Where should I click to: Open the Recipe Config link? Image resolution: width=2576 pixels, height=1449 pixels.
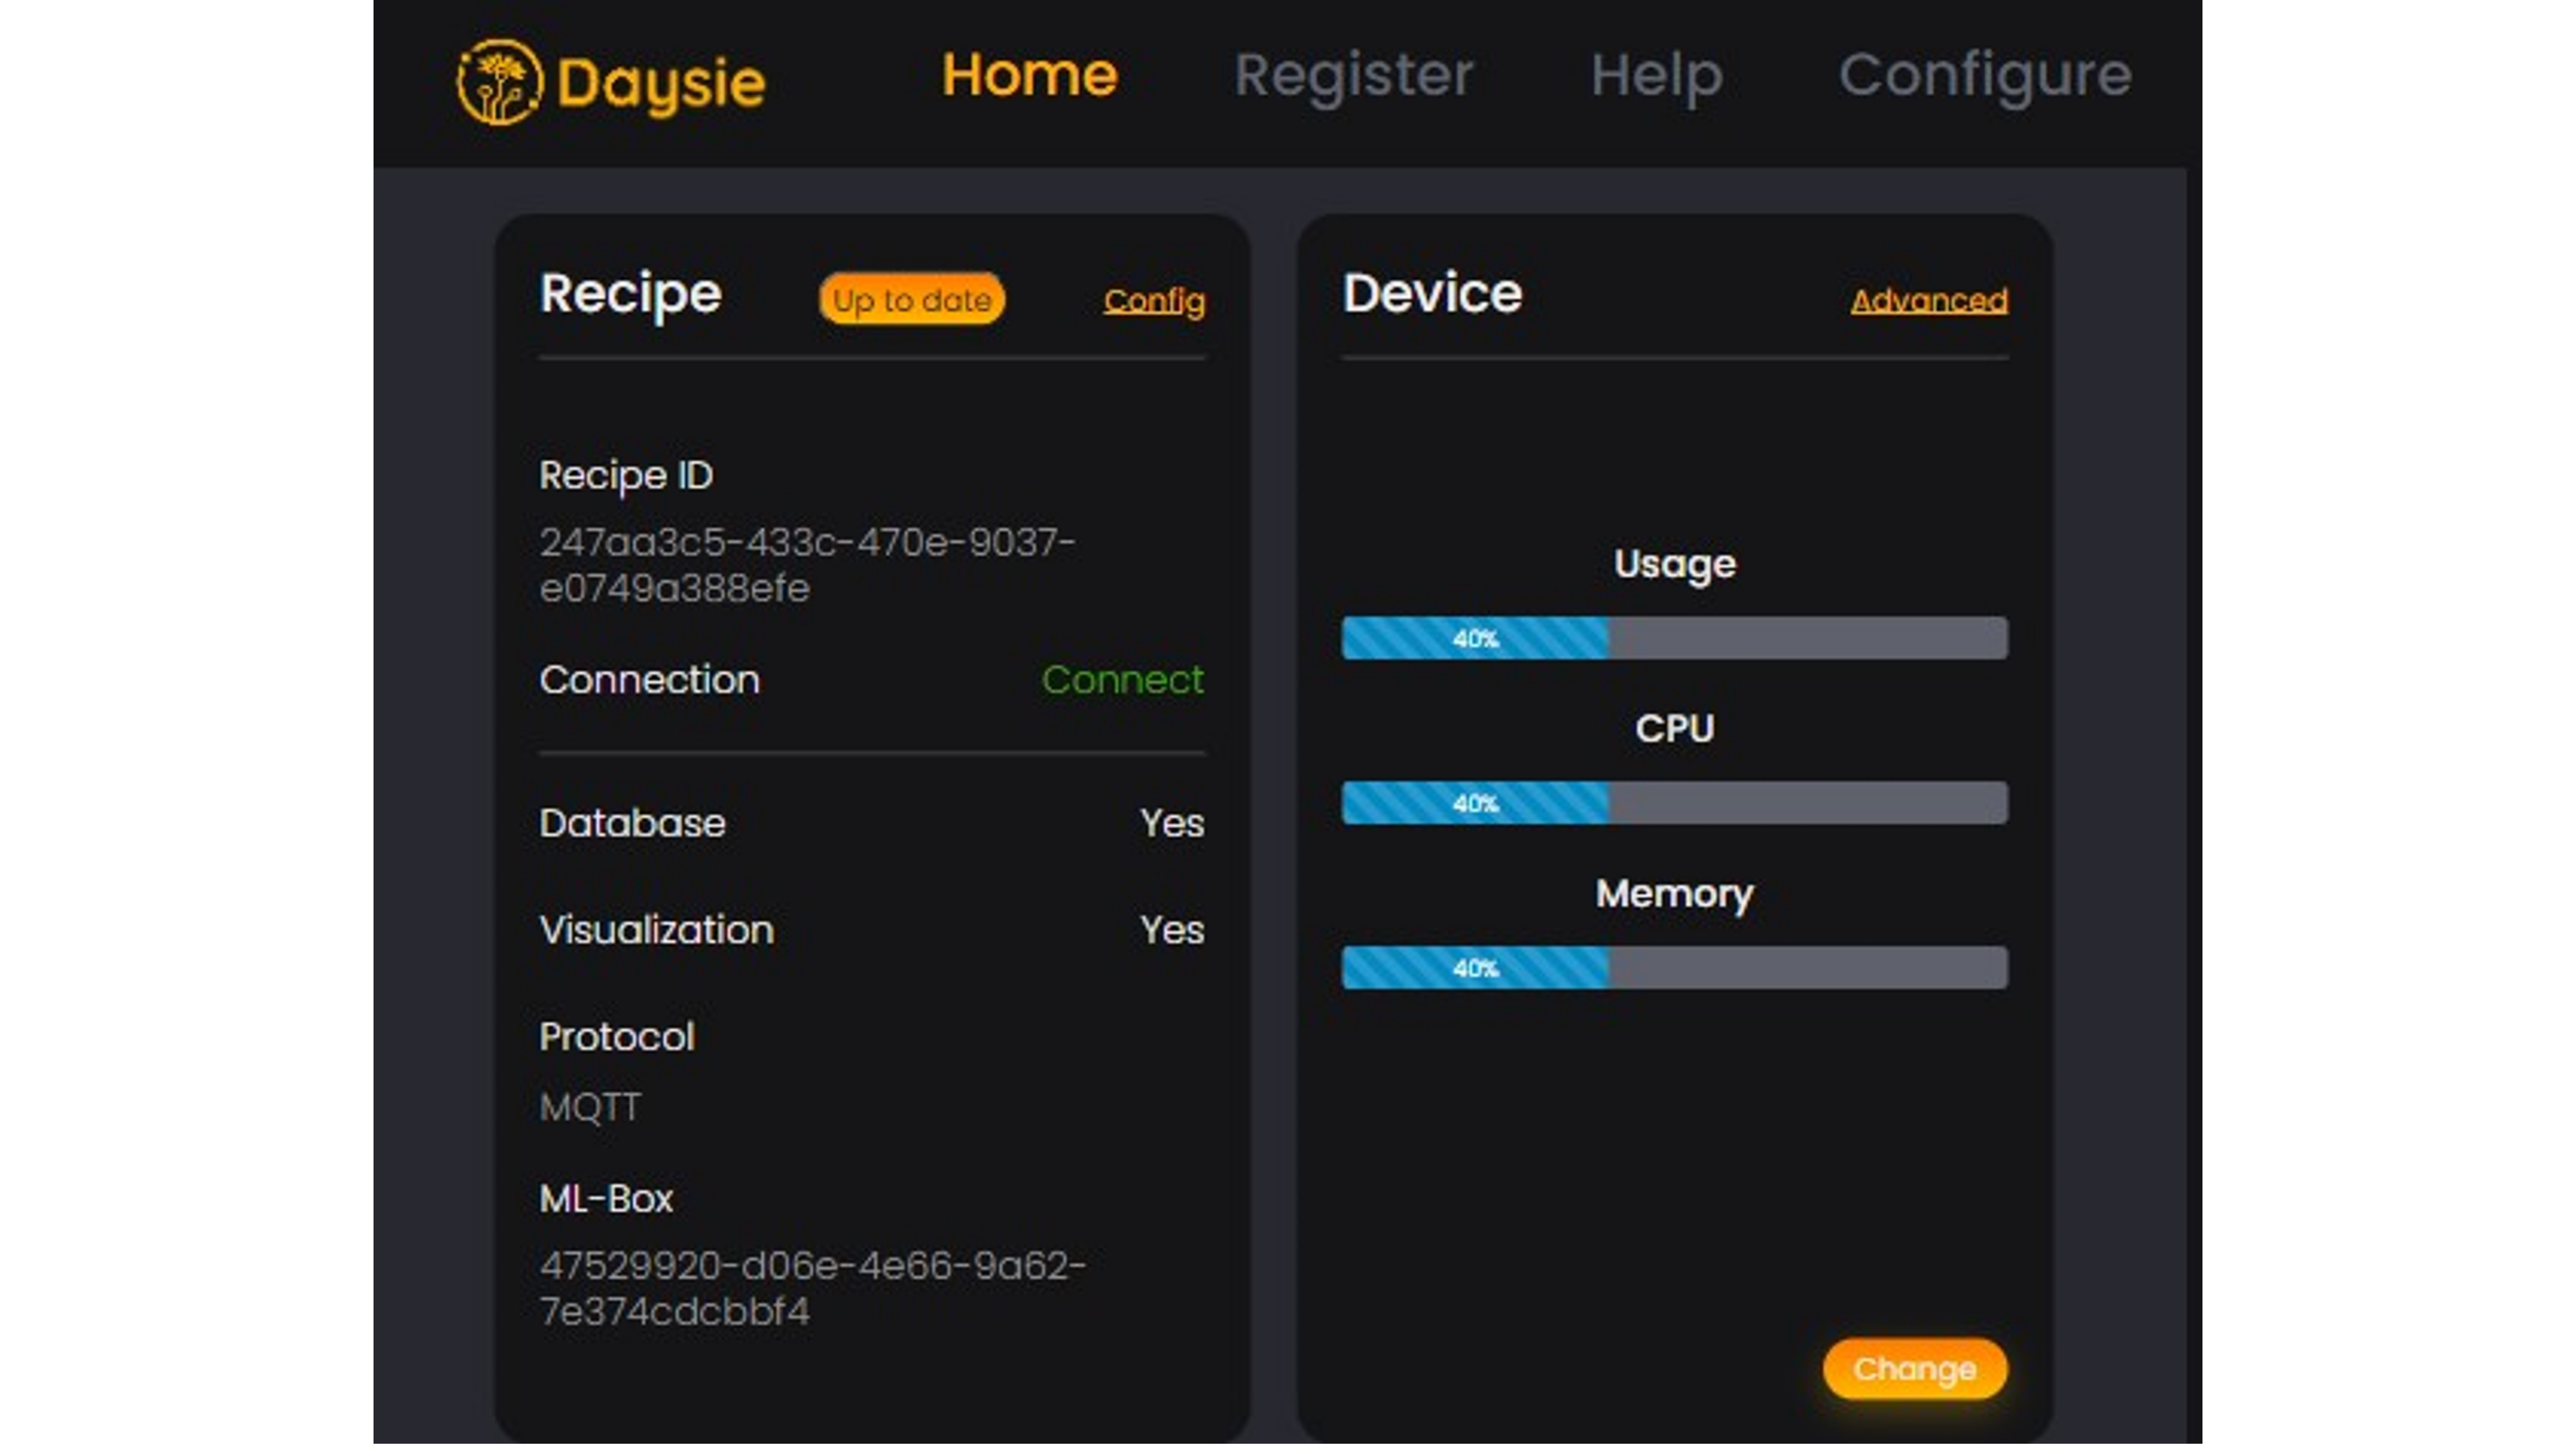point(1154,301)
